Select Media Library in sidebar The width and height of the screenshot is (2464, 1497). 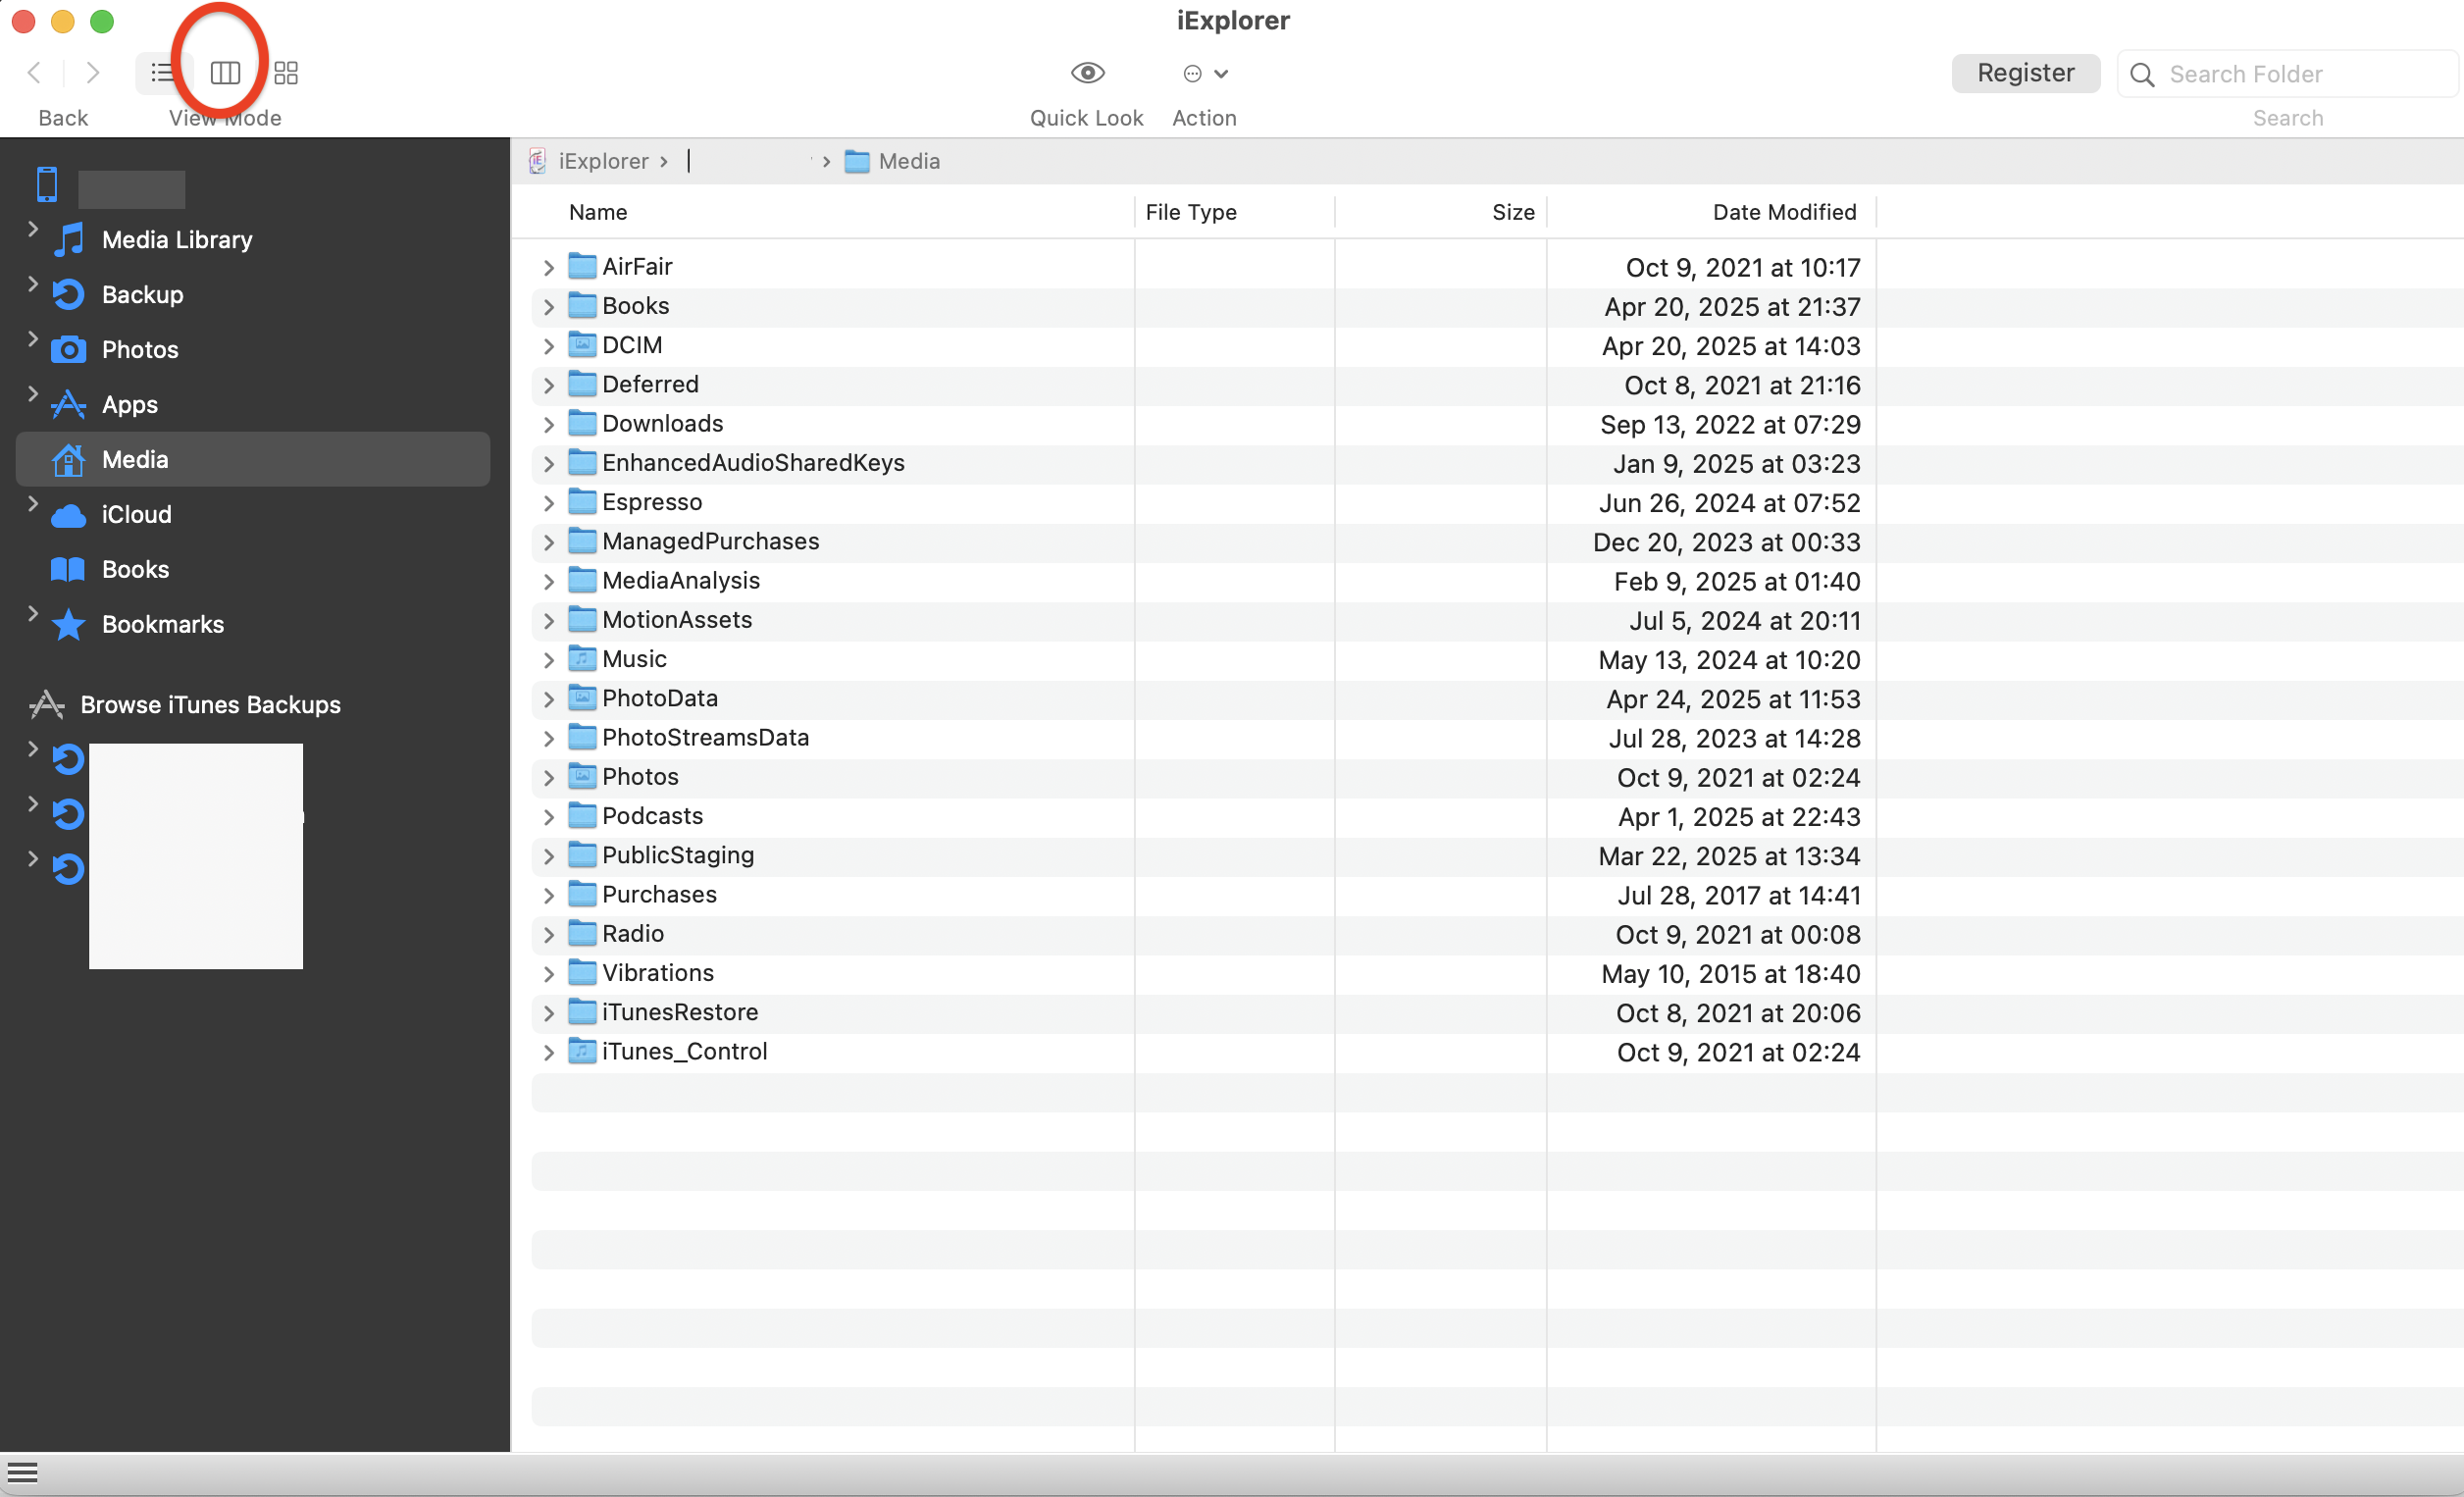coord(177,240)
